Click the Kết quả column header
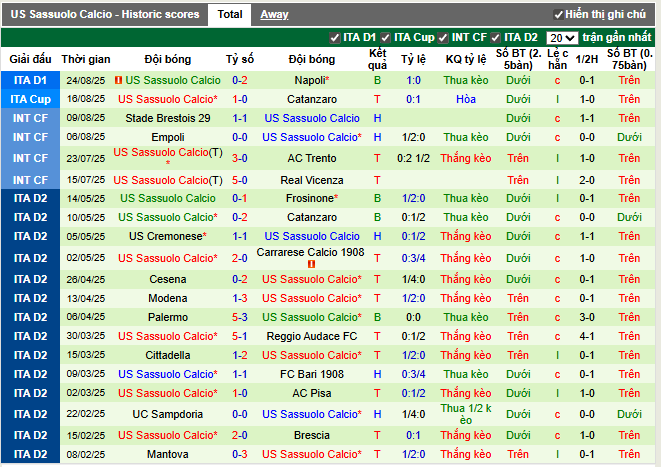The height and width of the screenshot is (467, 661). pos(377,59)
